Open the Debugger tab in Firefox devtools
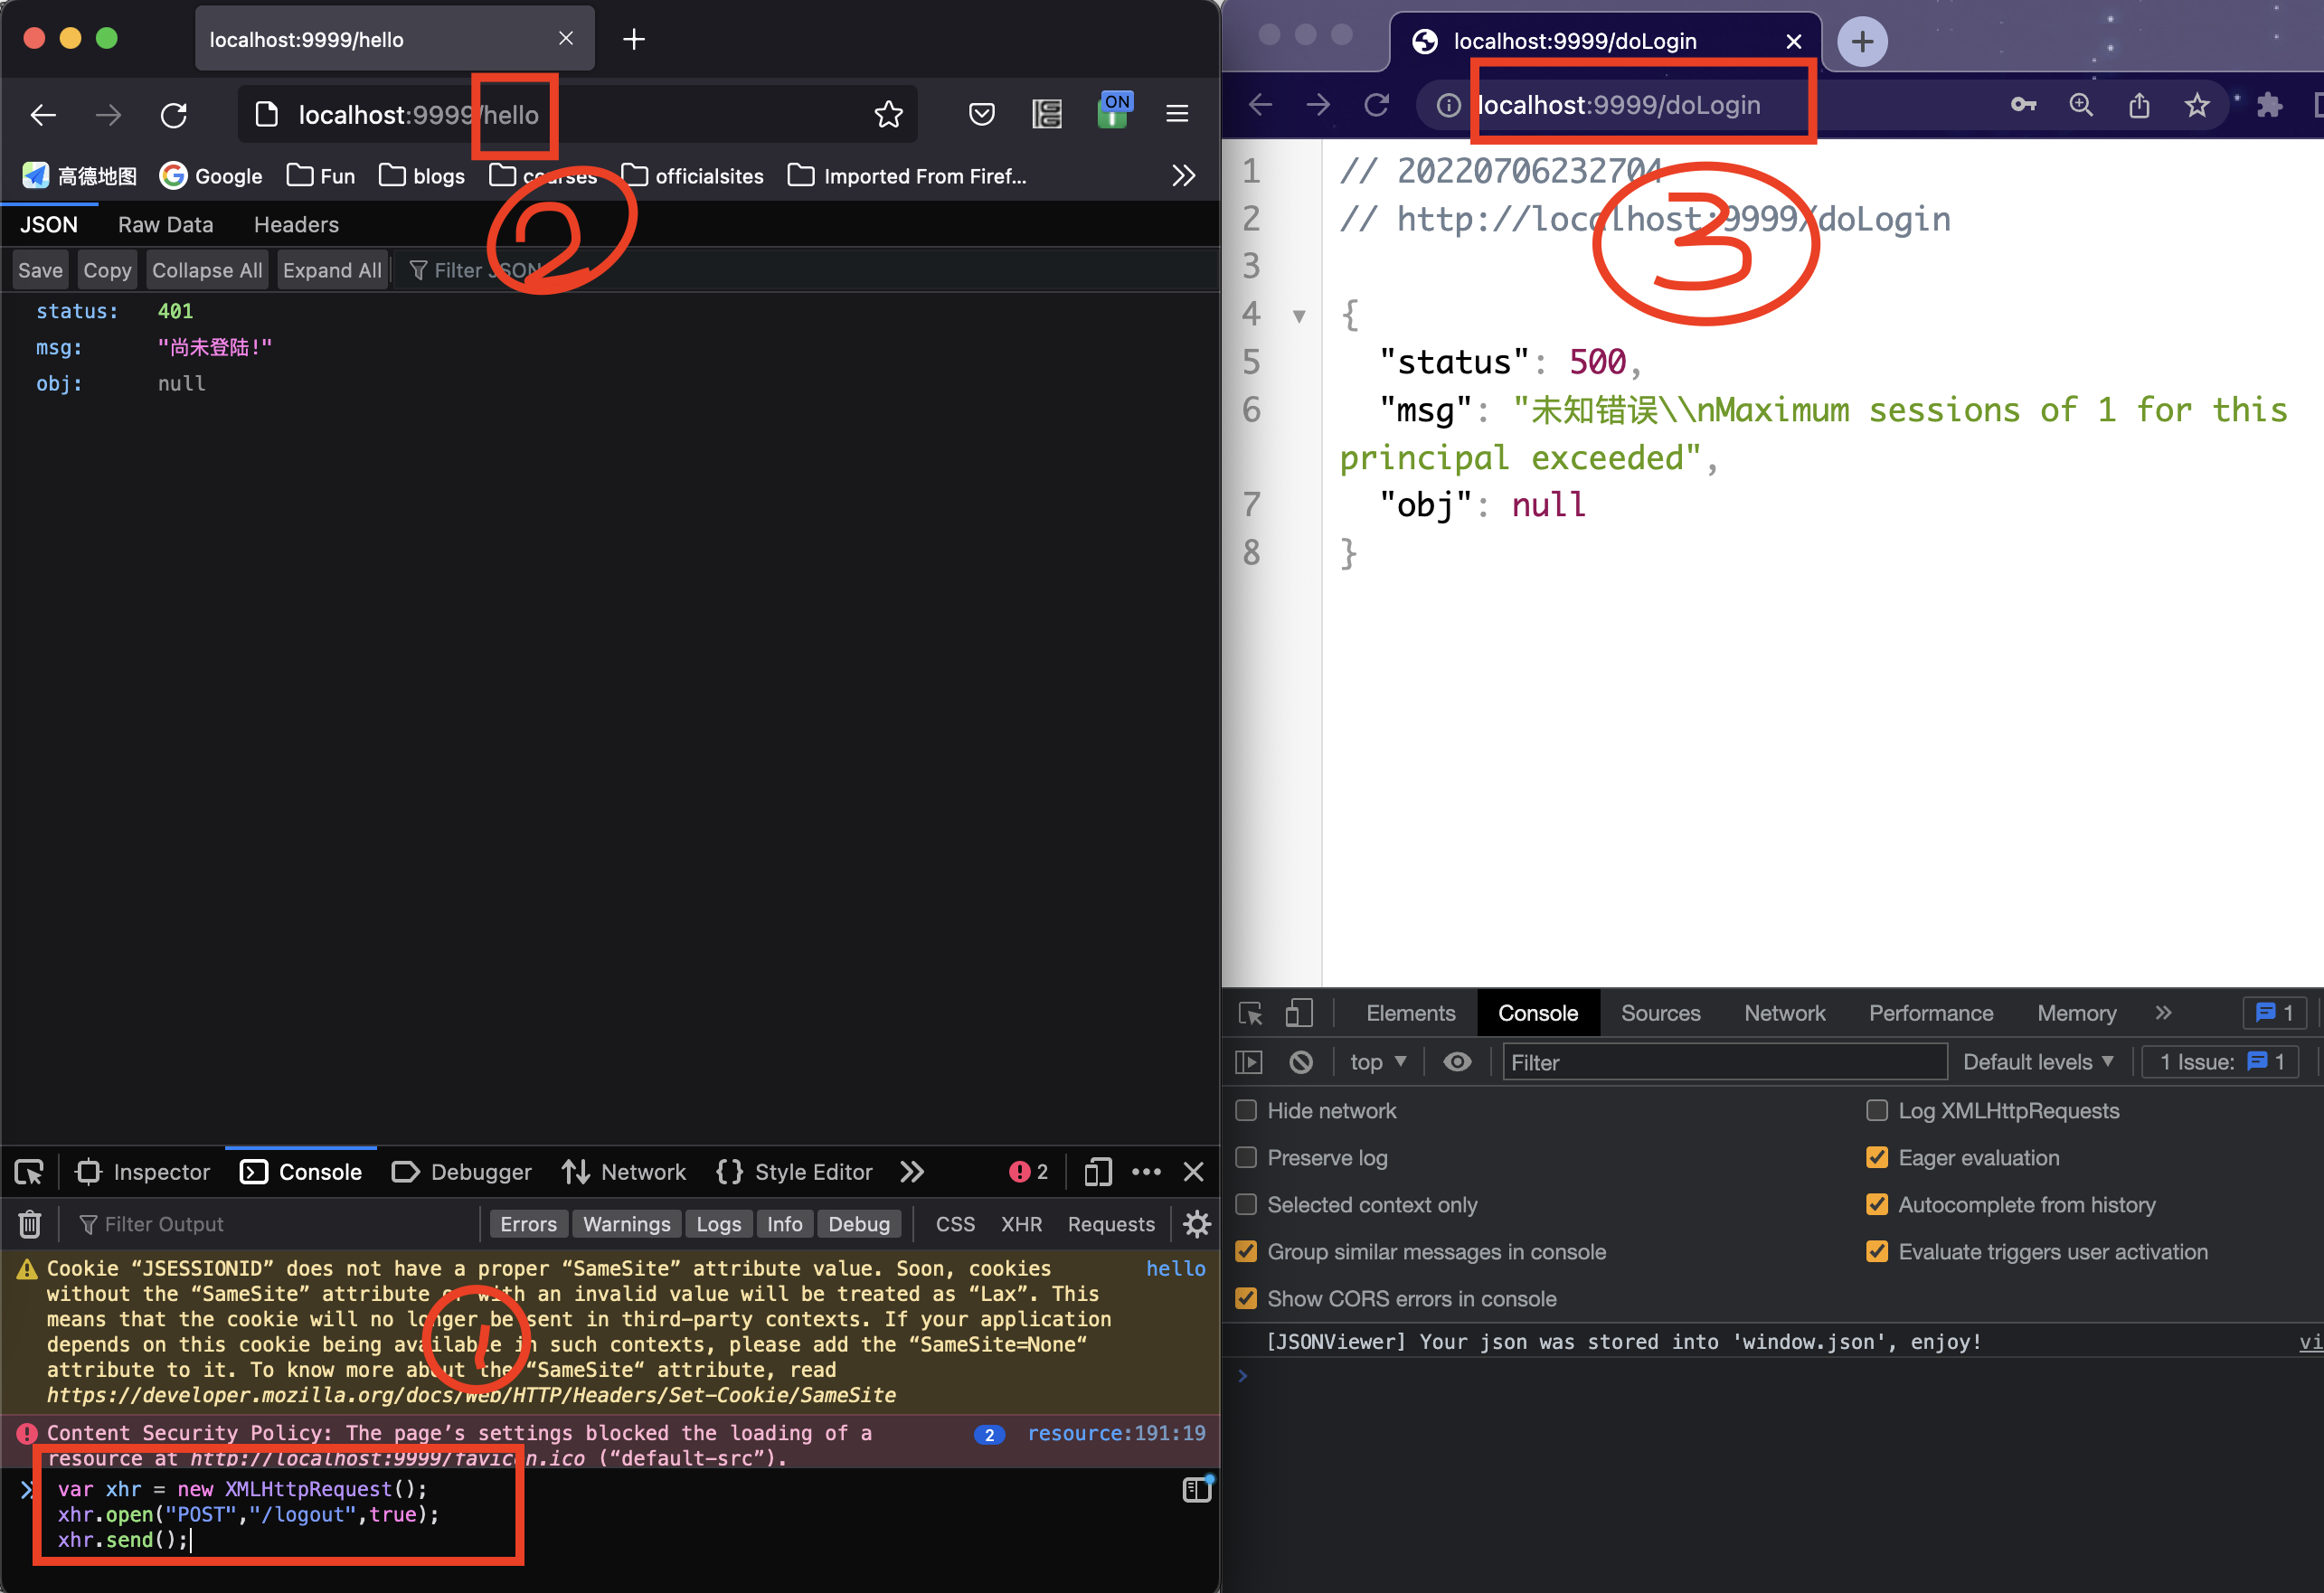Screen dimensions: 2324x1593 [x=462, y=1172]
